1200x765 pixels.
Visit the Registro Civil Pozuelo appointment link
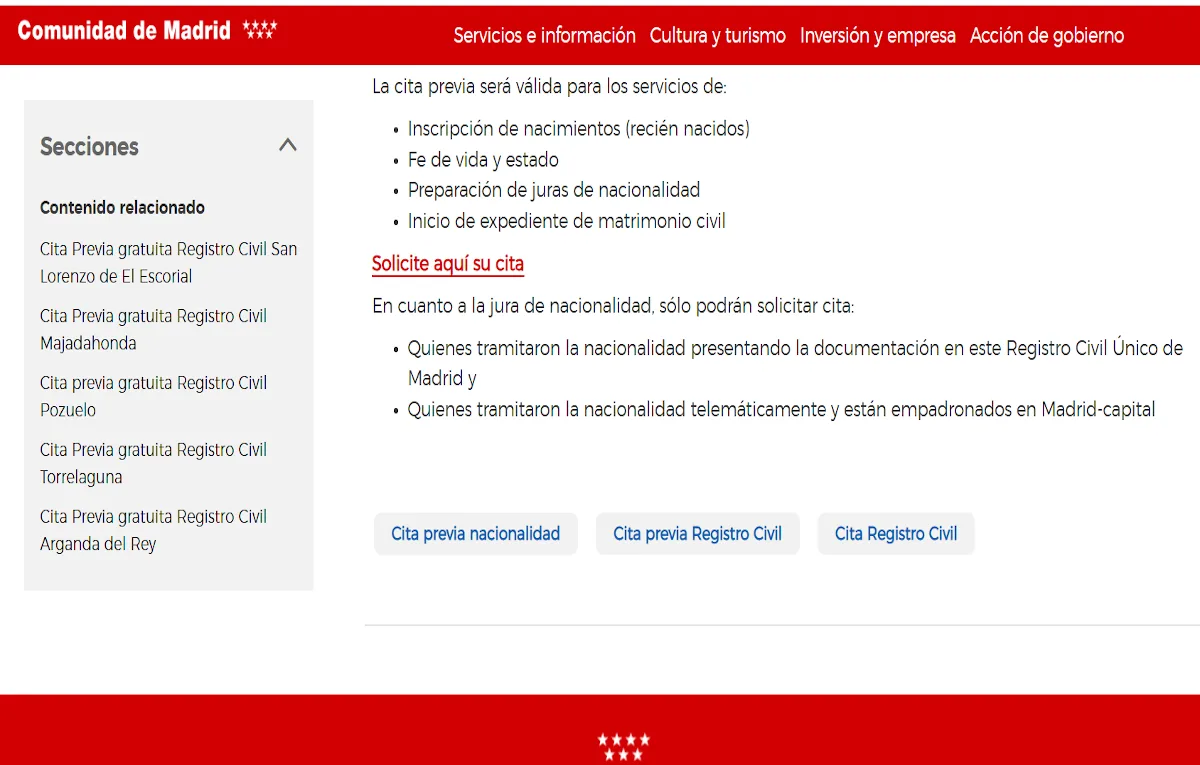153,396
